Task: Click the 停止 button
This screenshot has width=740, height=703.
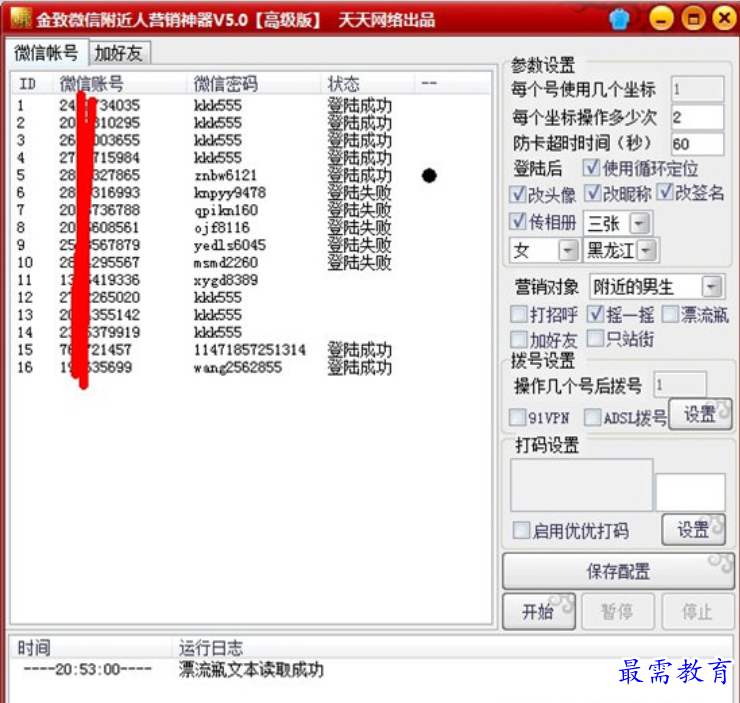Action: pos(698,611)
